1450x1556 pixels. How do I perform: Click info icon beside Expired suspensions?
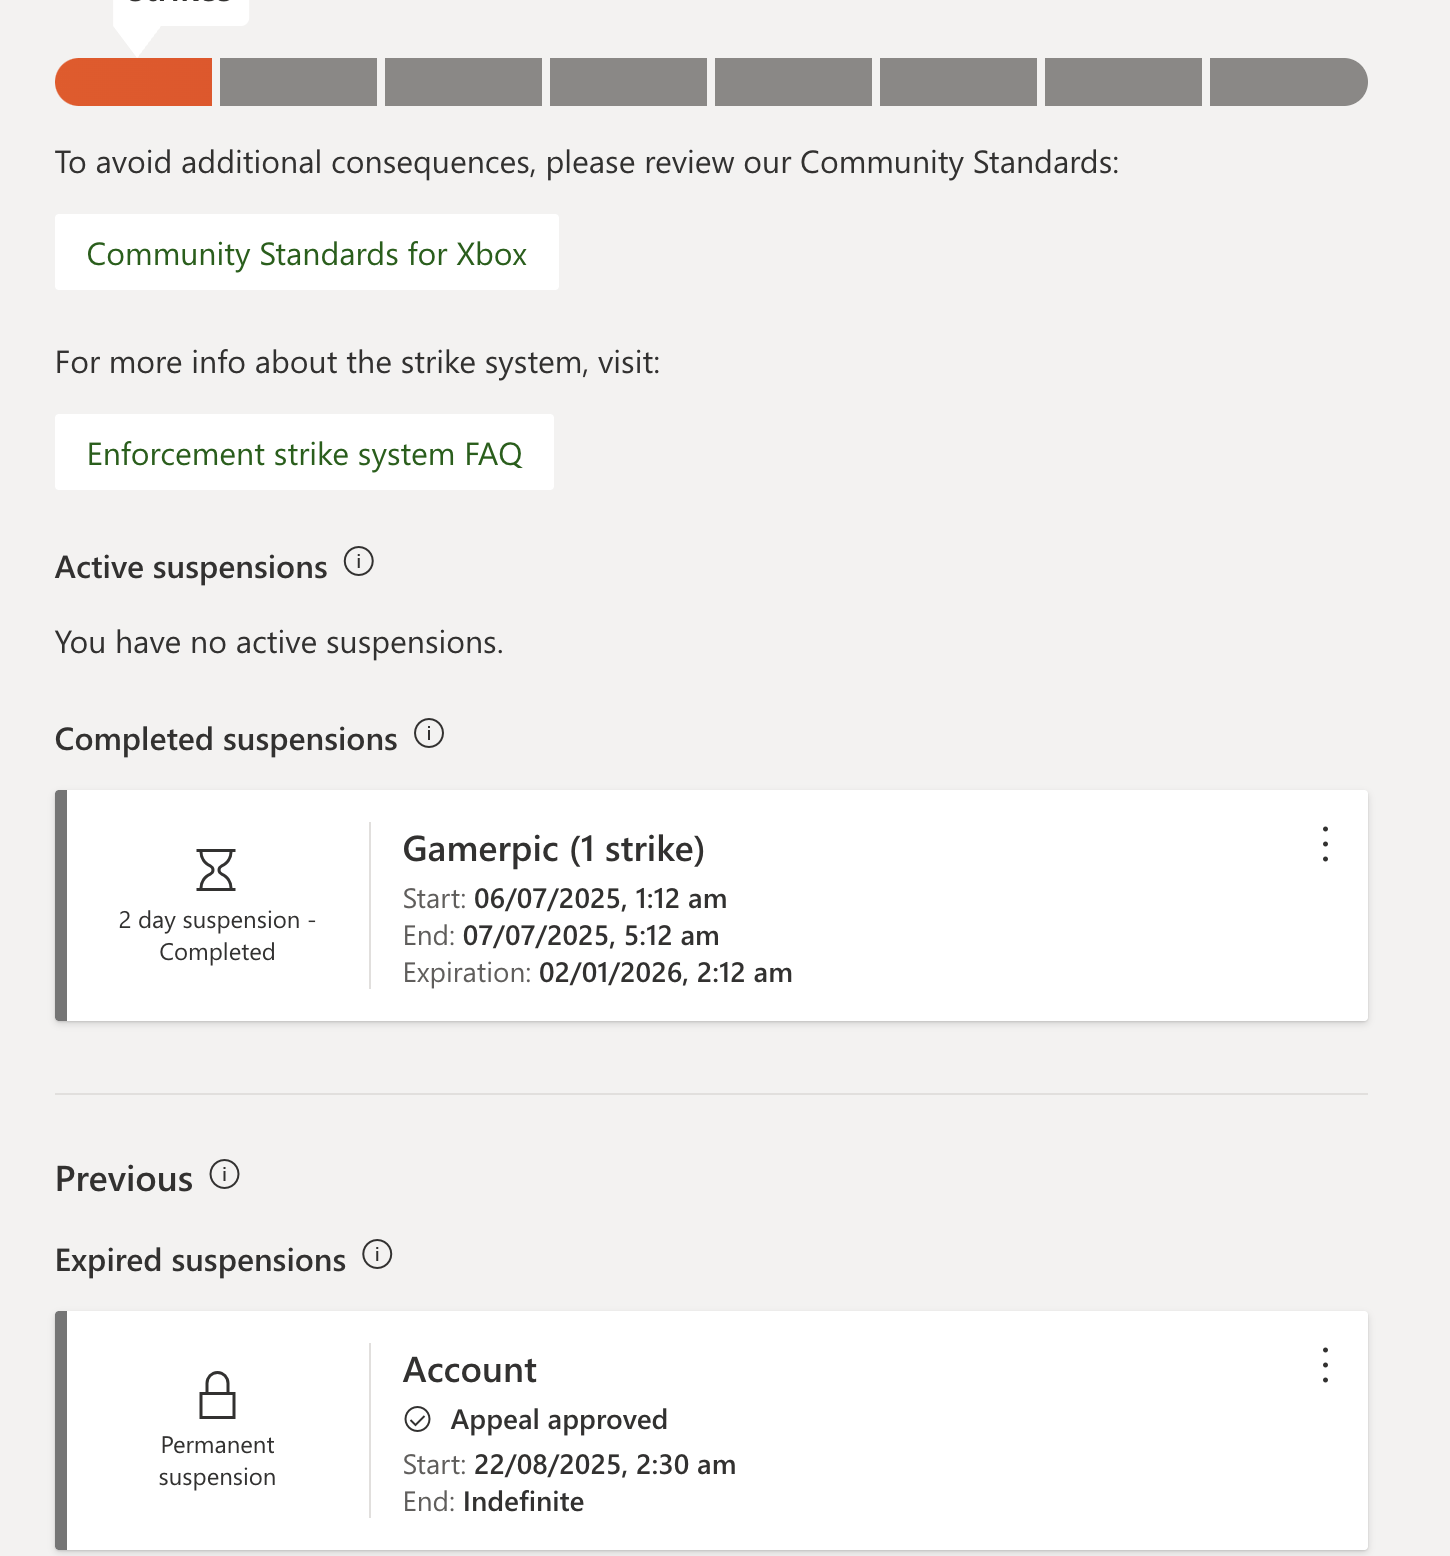tap(377, 1254)
